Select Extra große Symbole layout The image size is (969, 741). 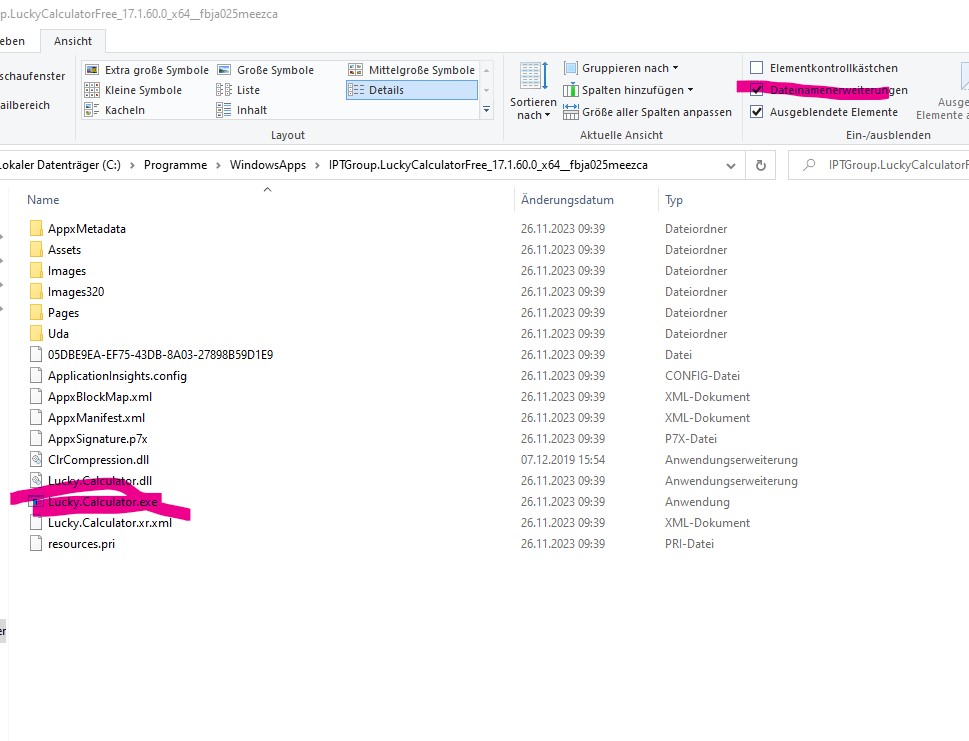click(147, 70)
